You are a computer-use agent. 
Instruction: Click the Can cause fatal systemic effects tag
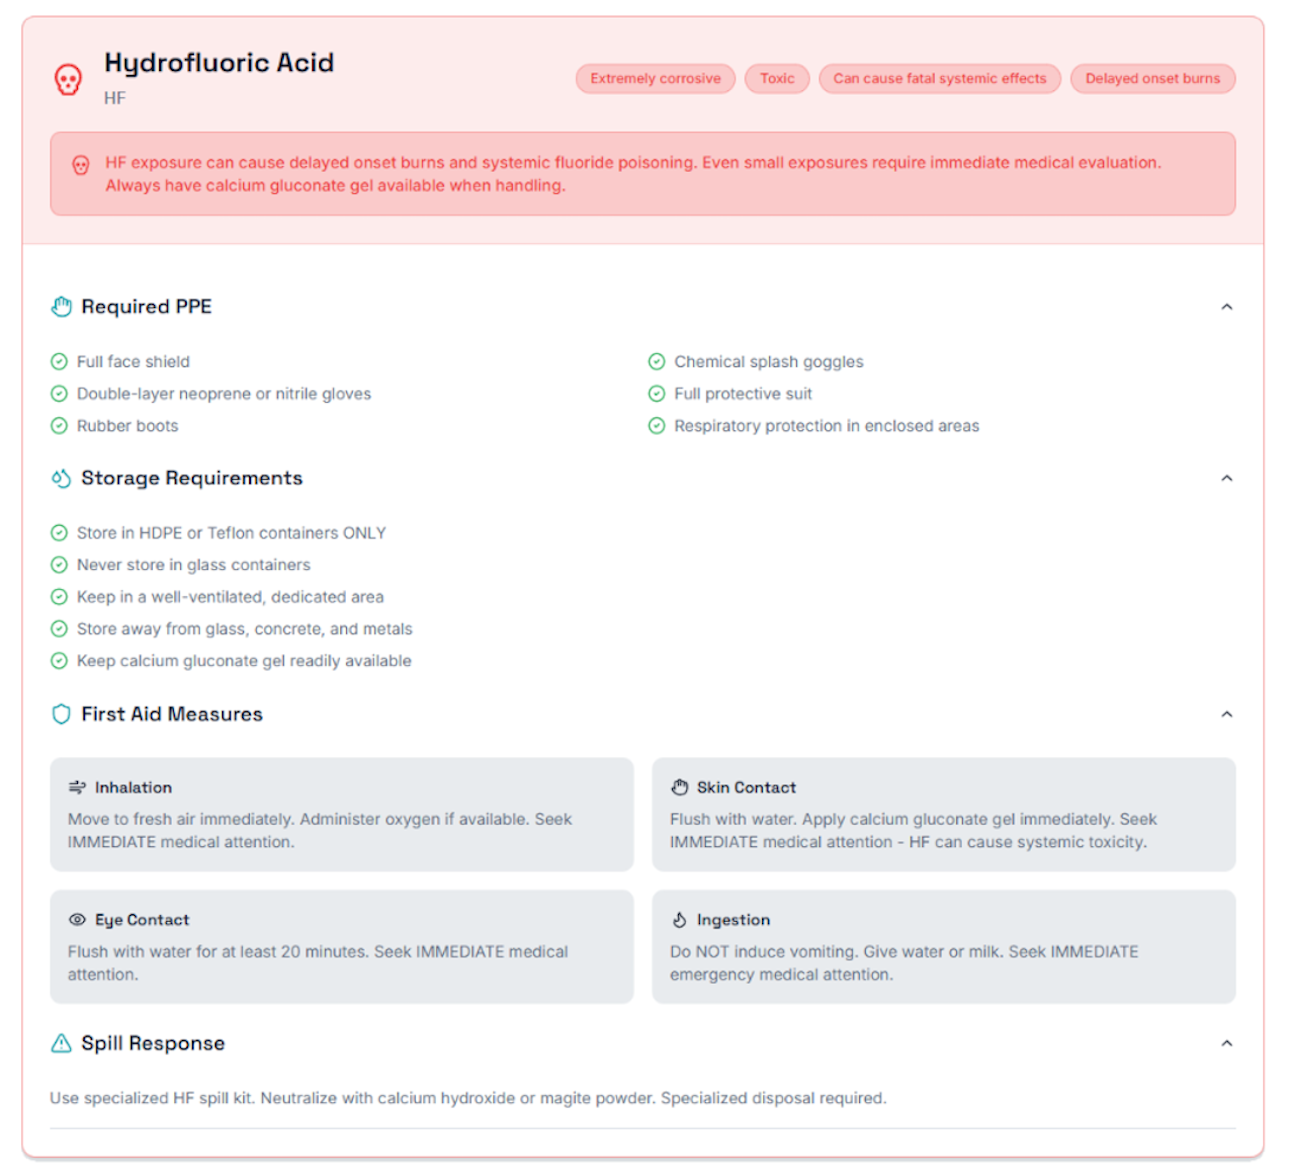940,79
